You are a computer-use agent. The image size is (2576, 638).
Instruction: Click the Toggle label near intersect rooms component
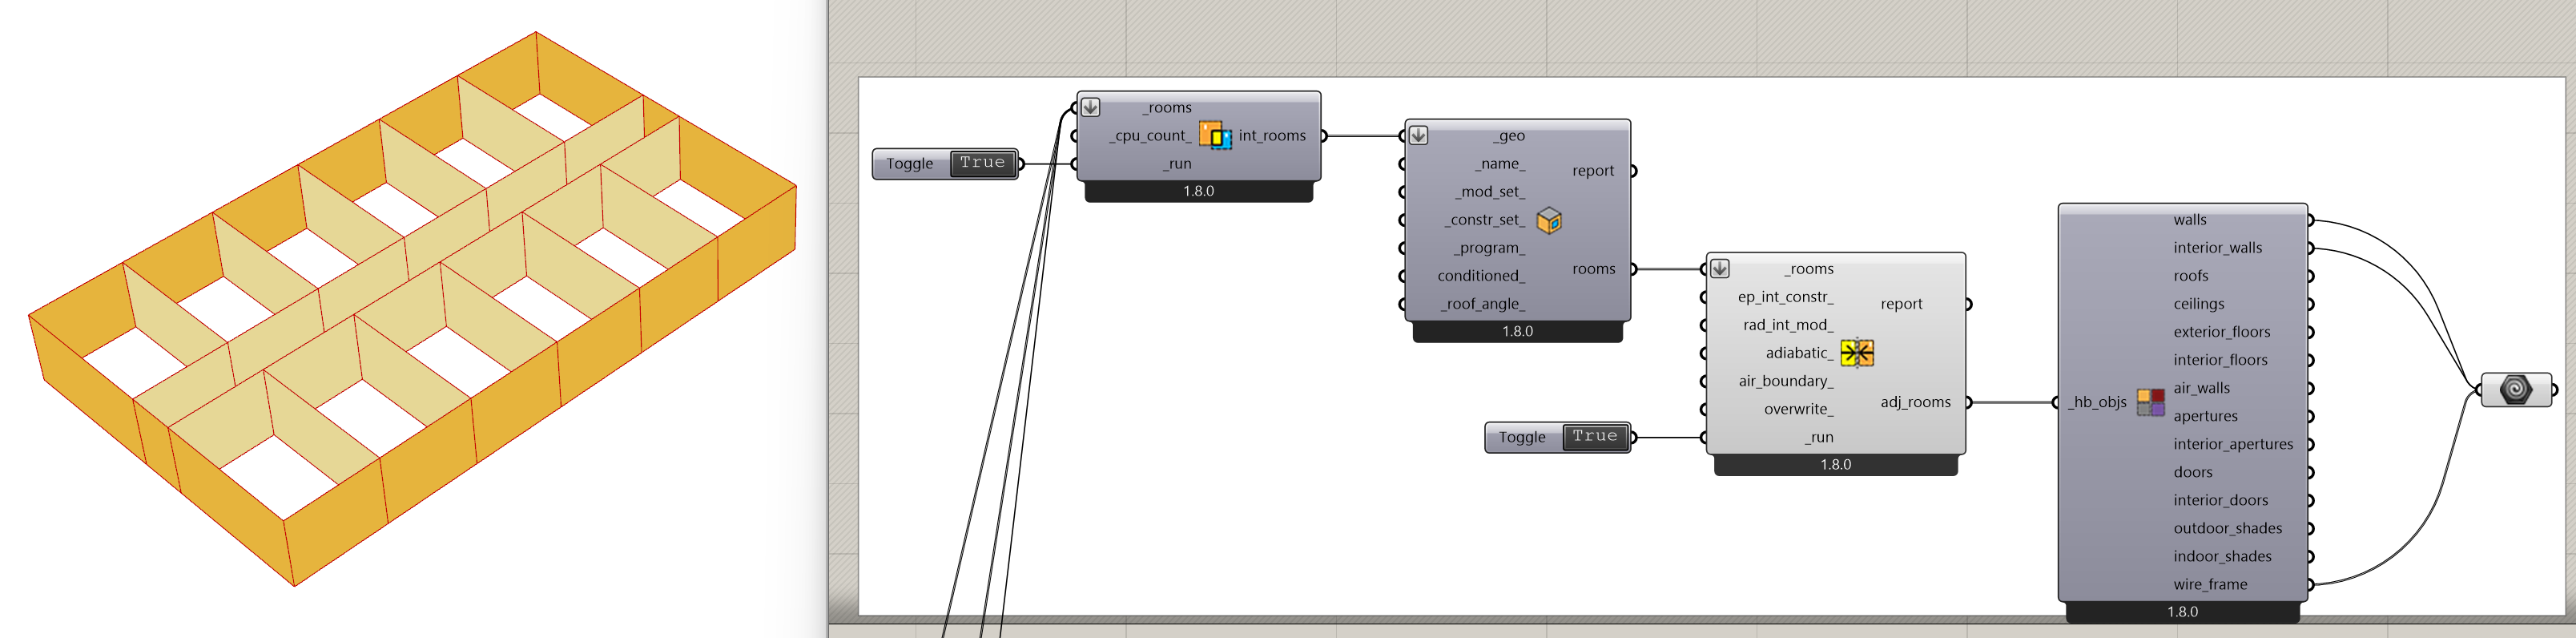coord(909,163)
